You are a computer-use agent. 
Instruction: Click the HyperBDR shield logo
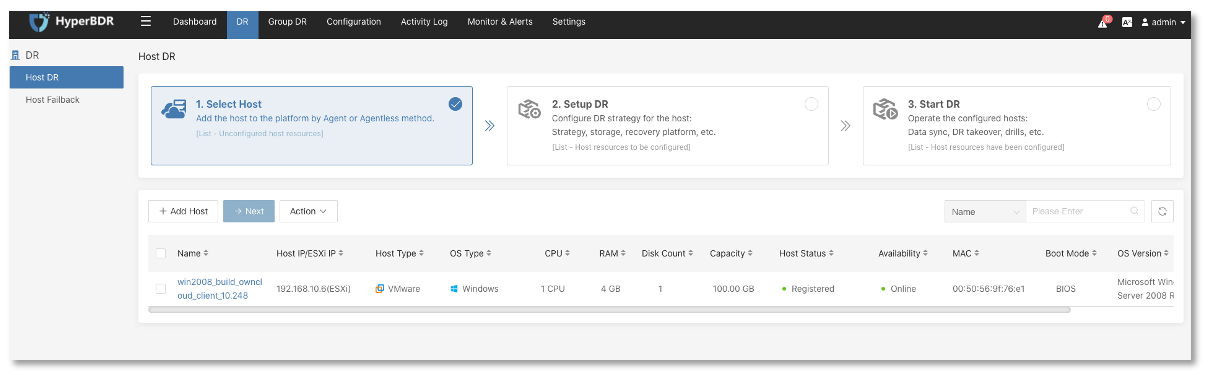(38, 21)
